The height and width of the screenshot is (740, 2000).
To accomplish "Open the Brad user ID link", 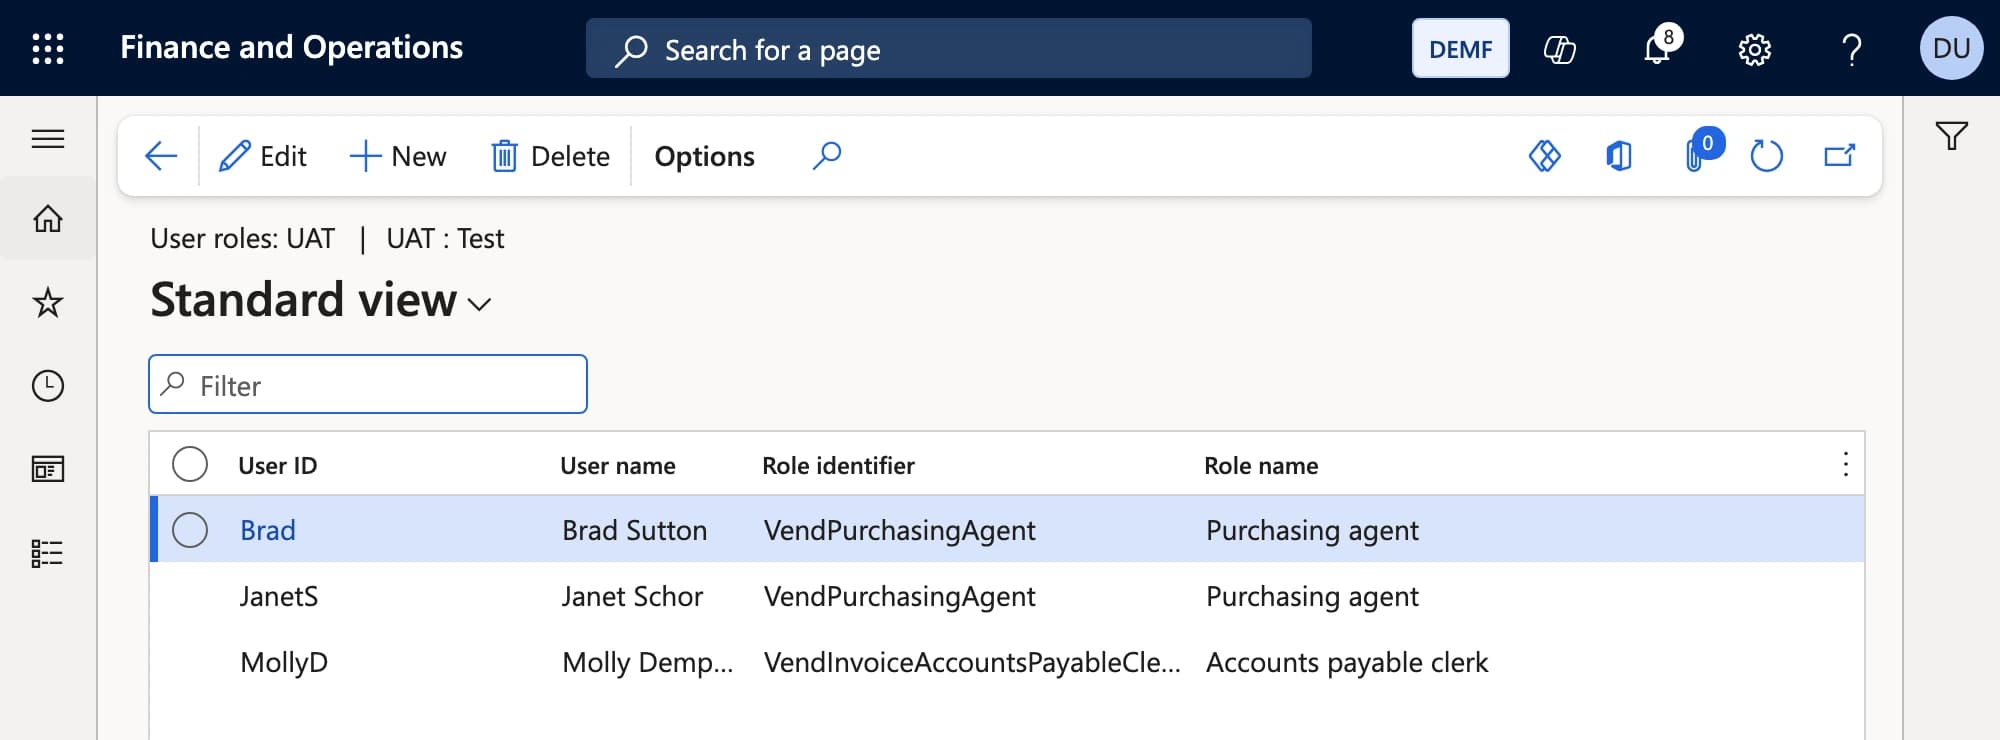I will click(x=268, y=530).
